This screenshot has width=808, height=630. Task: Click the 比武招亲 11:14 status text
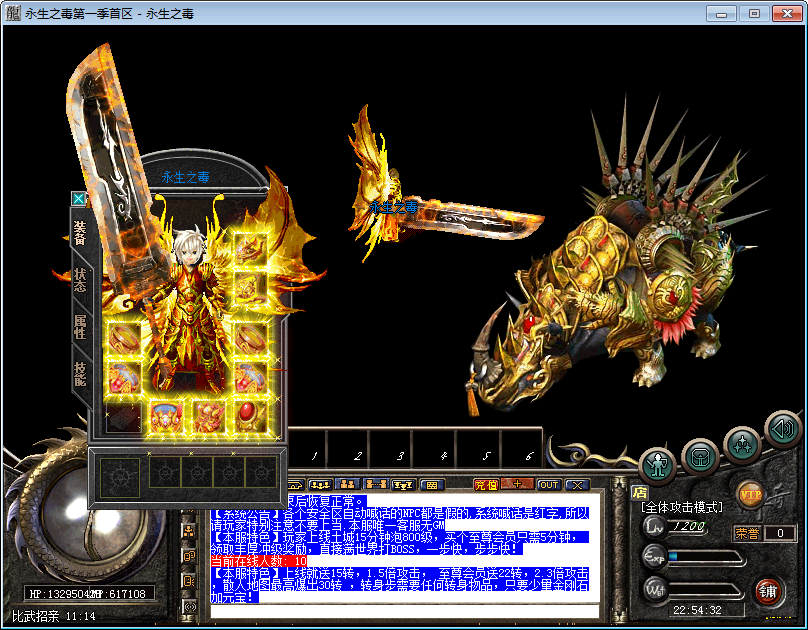coord(54,616)
